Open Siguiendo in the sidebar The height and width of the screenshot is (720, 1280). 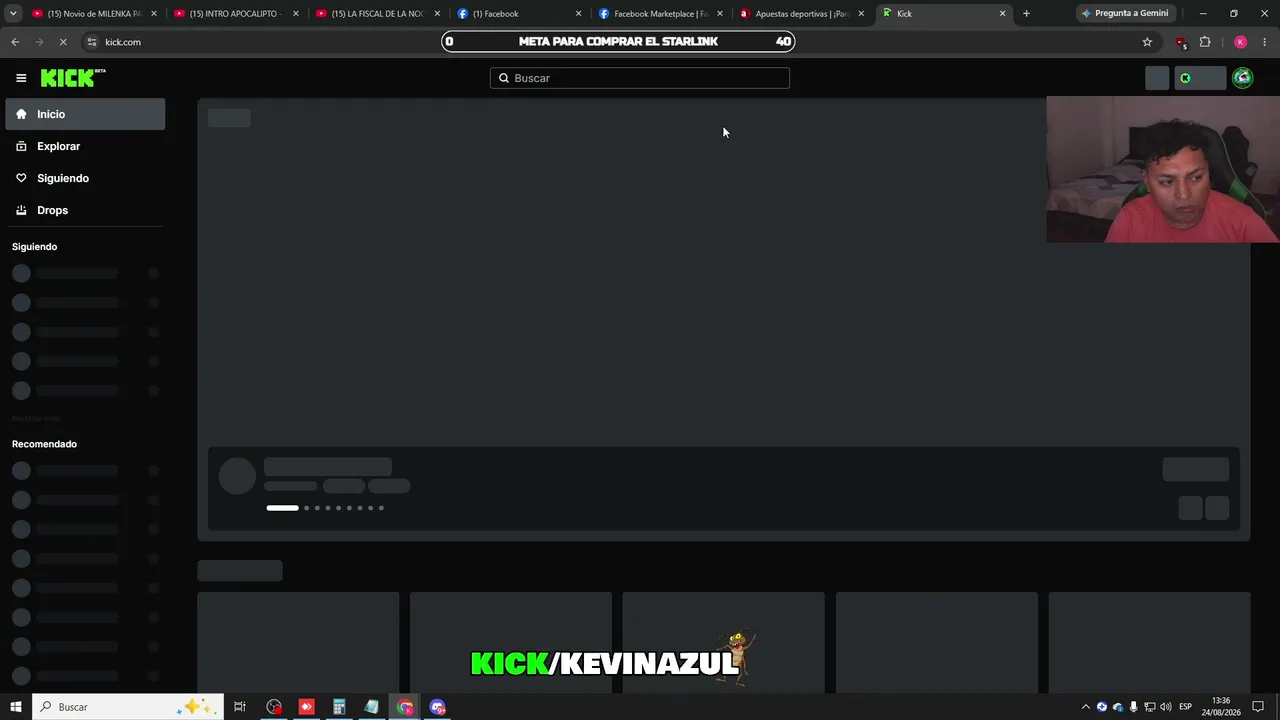(x=85, y=178)
